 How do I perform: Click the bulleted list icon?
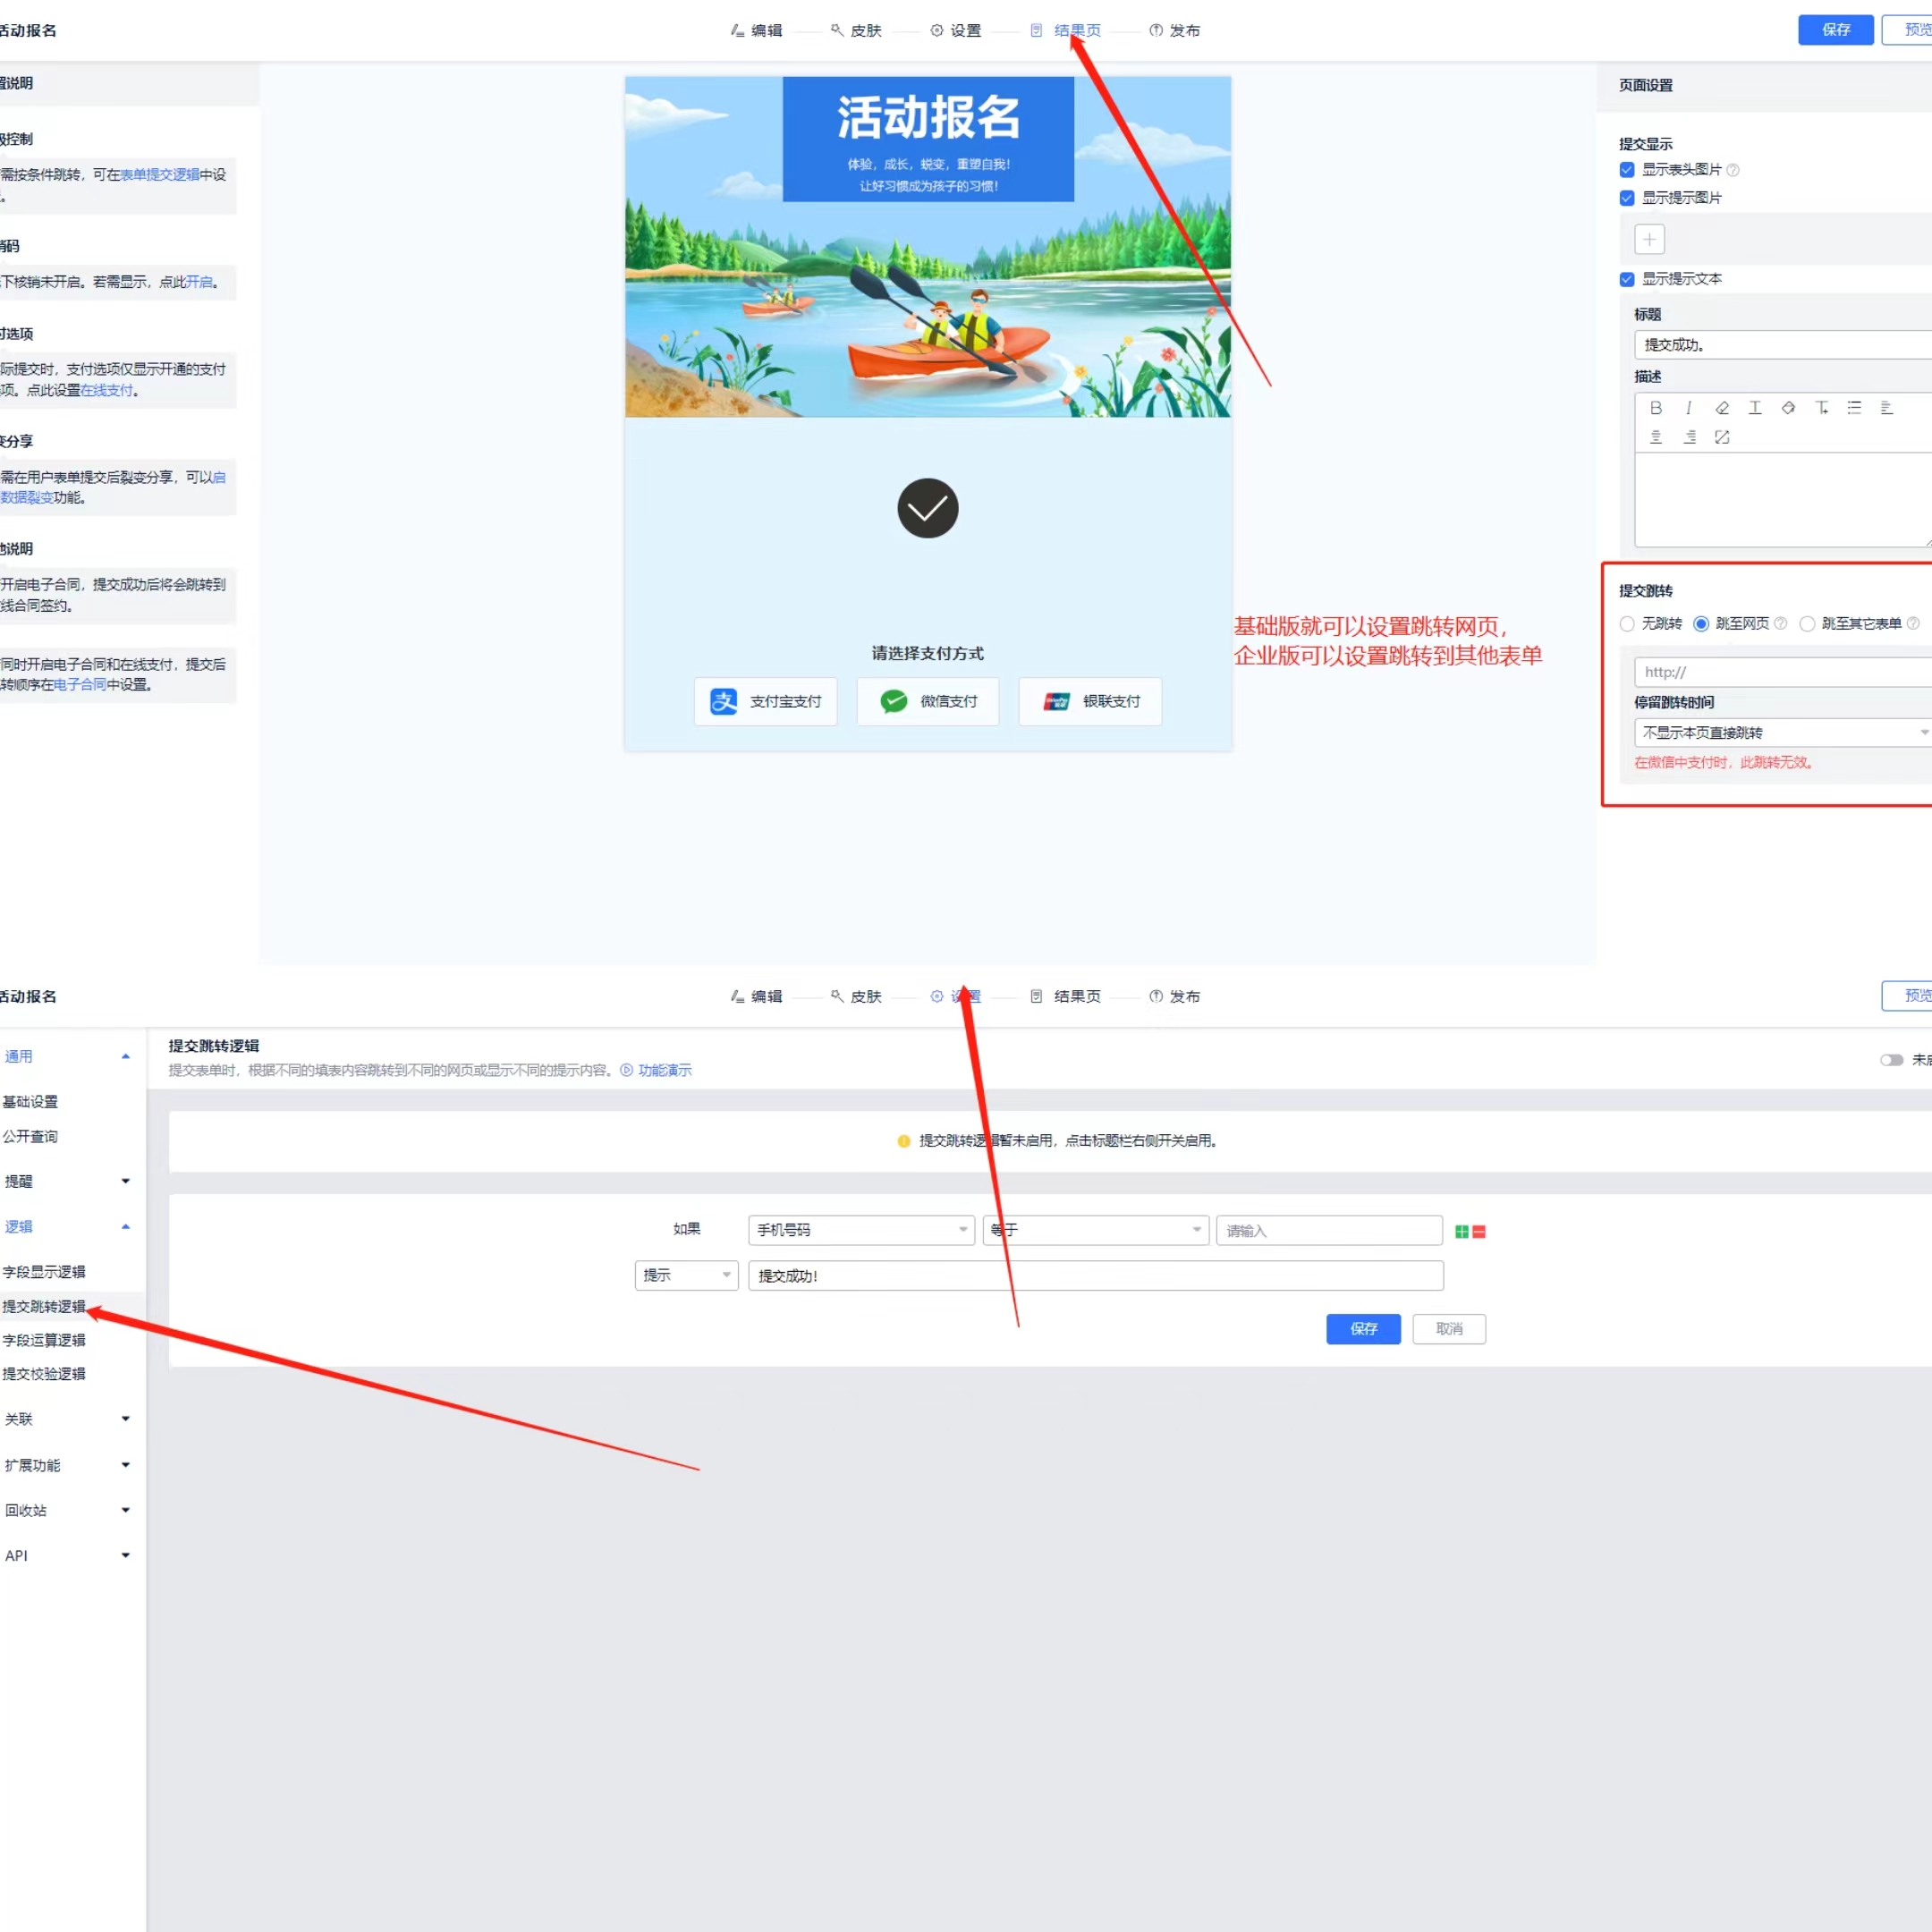[1854, 408]
